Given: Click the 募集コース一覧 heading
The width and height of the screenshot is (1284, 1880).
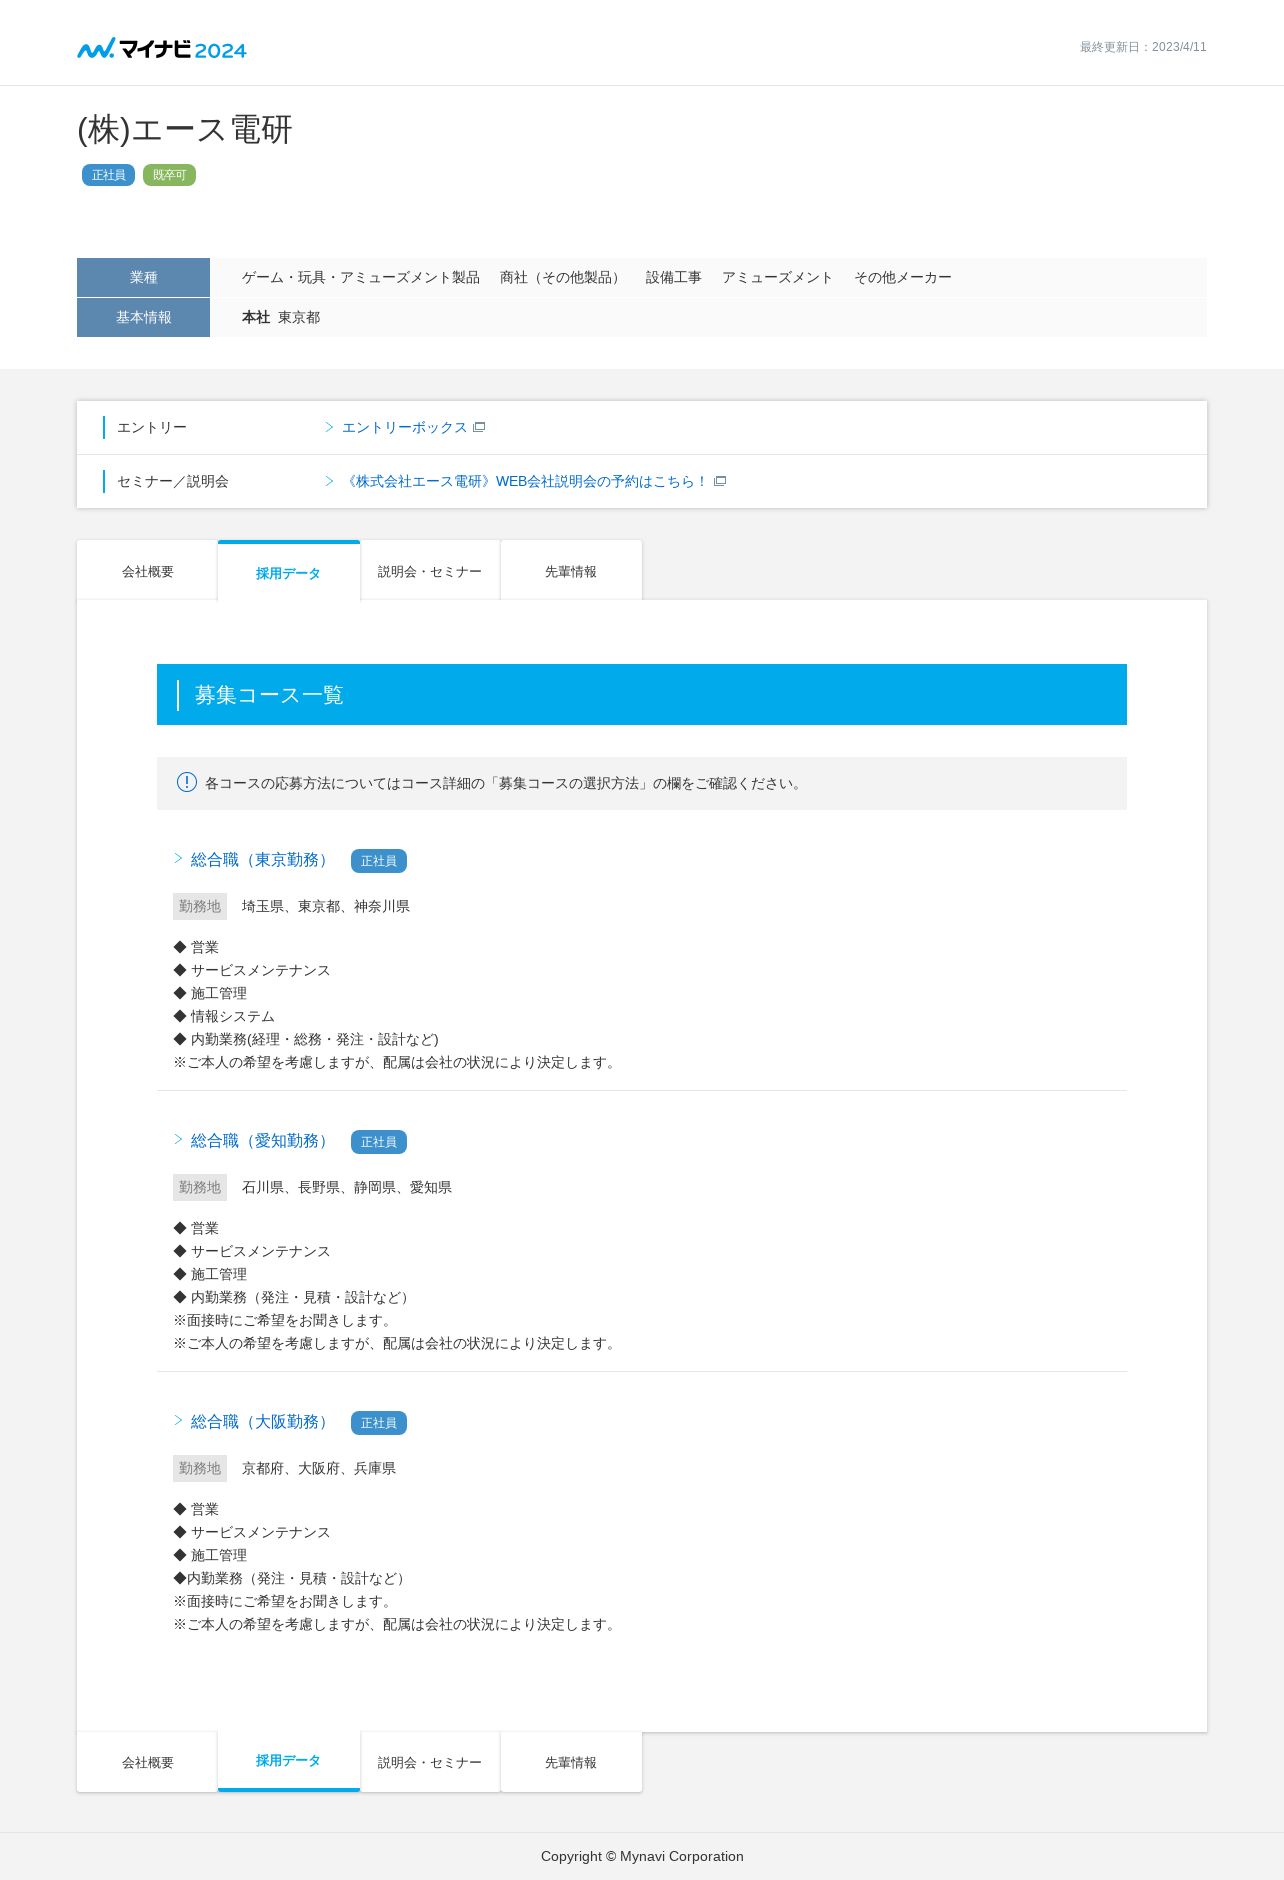Looking at the screenshot, I should click(x=269, y=695).
